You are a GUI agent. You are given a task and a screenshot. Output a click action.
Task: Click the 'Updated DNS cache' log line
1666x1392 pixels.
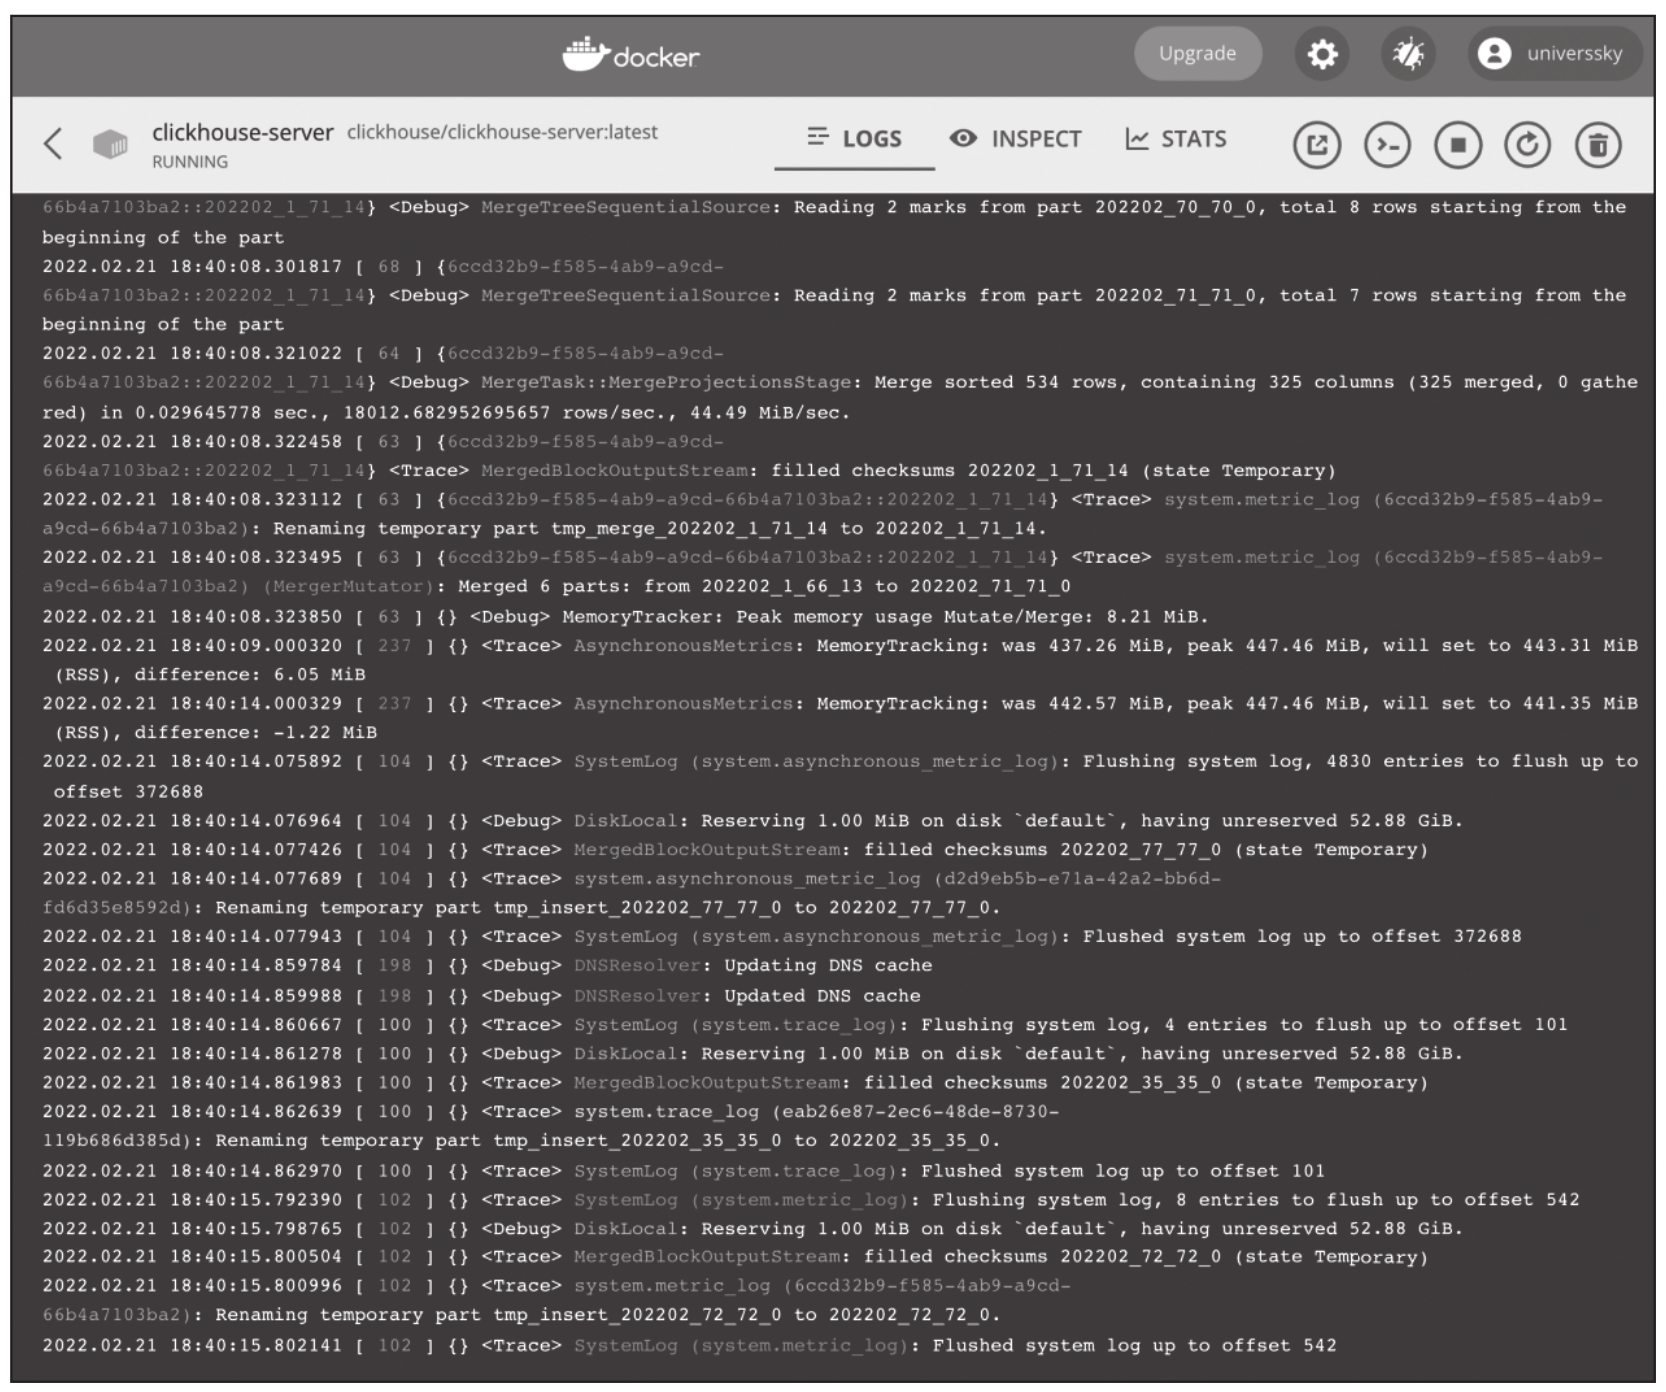(x=481, y=996)
